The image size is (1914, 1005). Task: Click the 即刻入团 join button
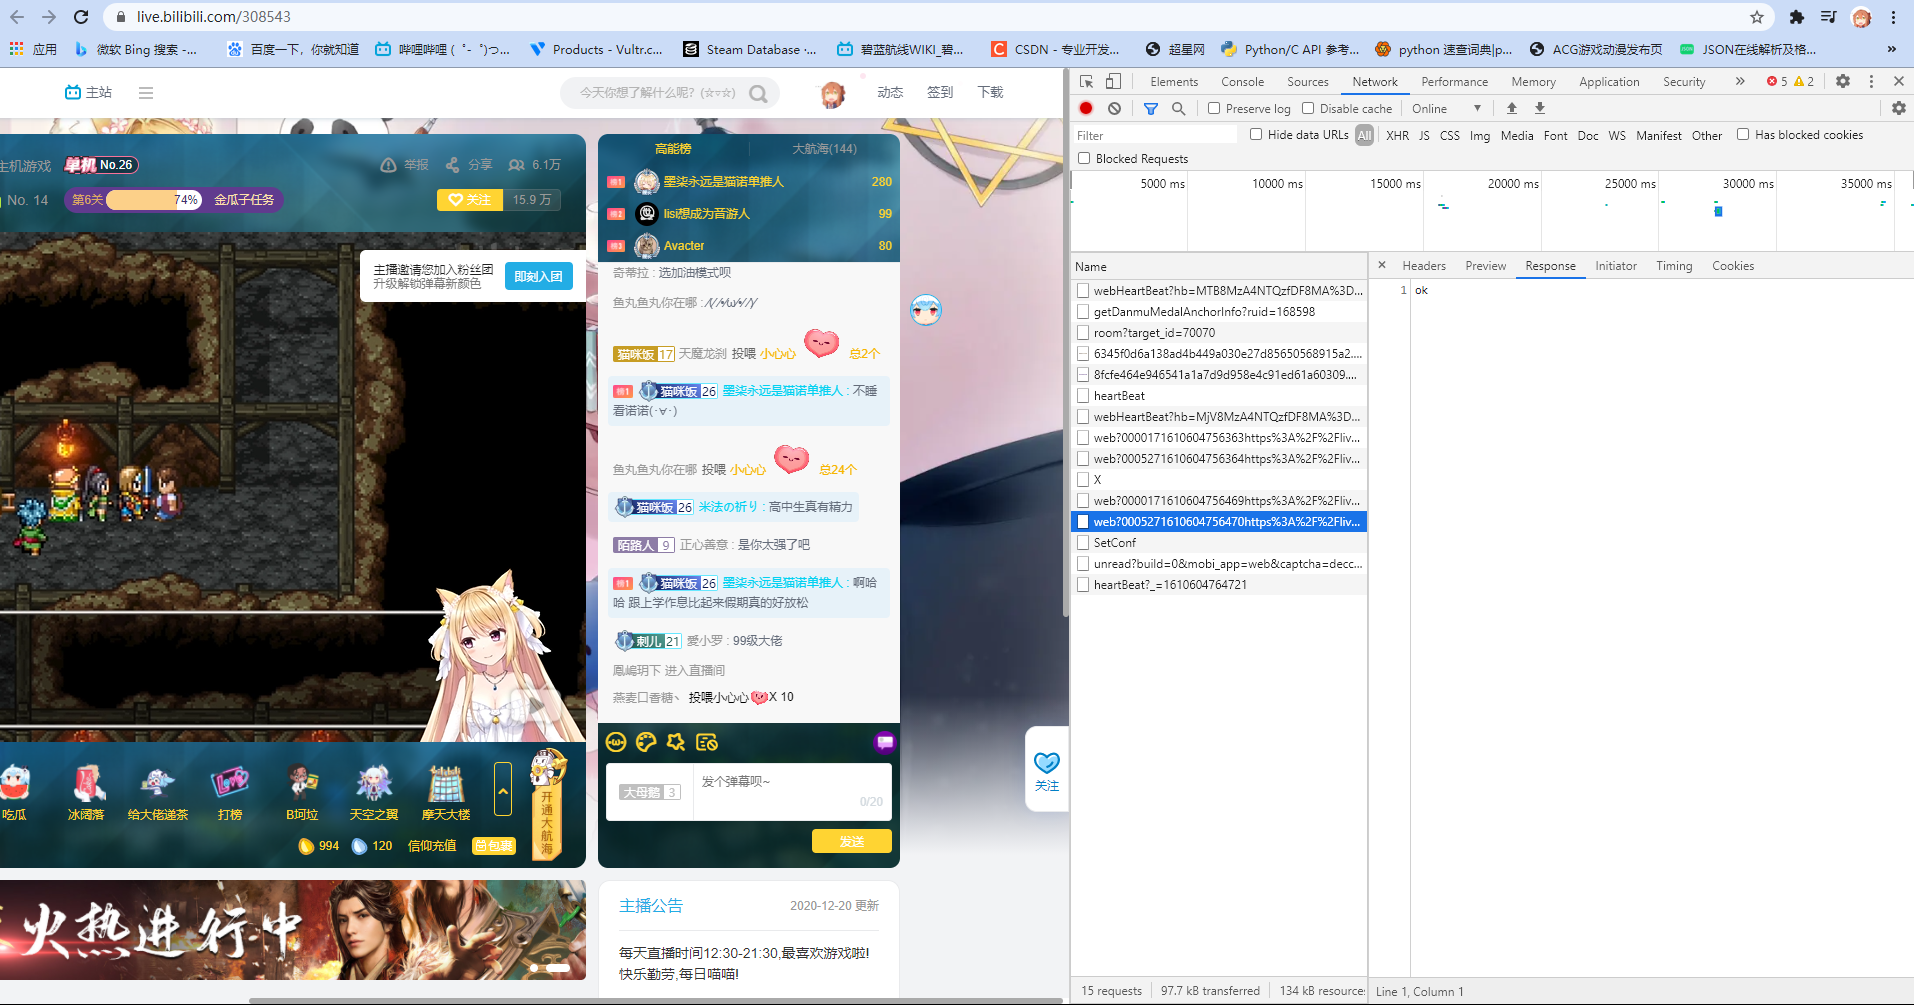[x=539, y=276]
